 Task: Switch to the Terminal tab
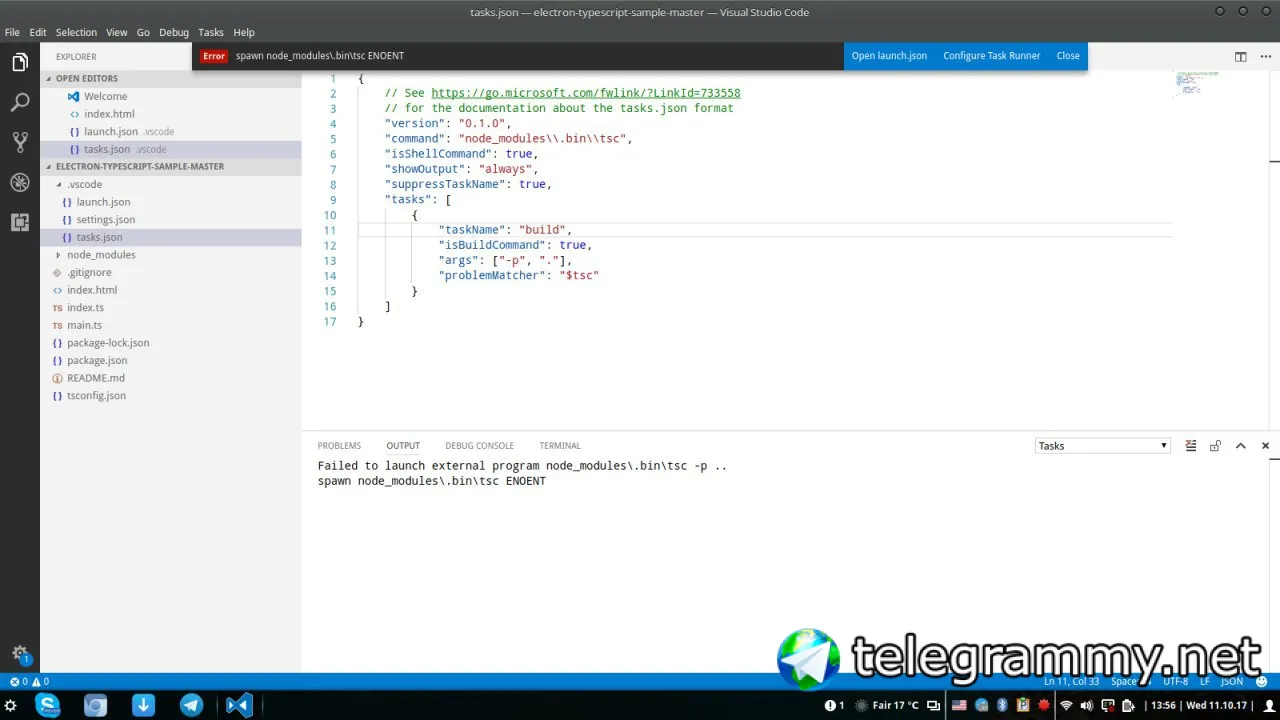click(x=560, y=446)
